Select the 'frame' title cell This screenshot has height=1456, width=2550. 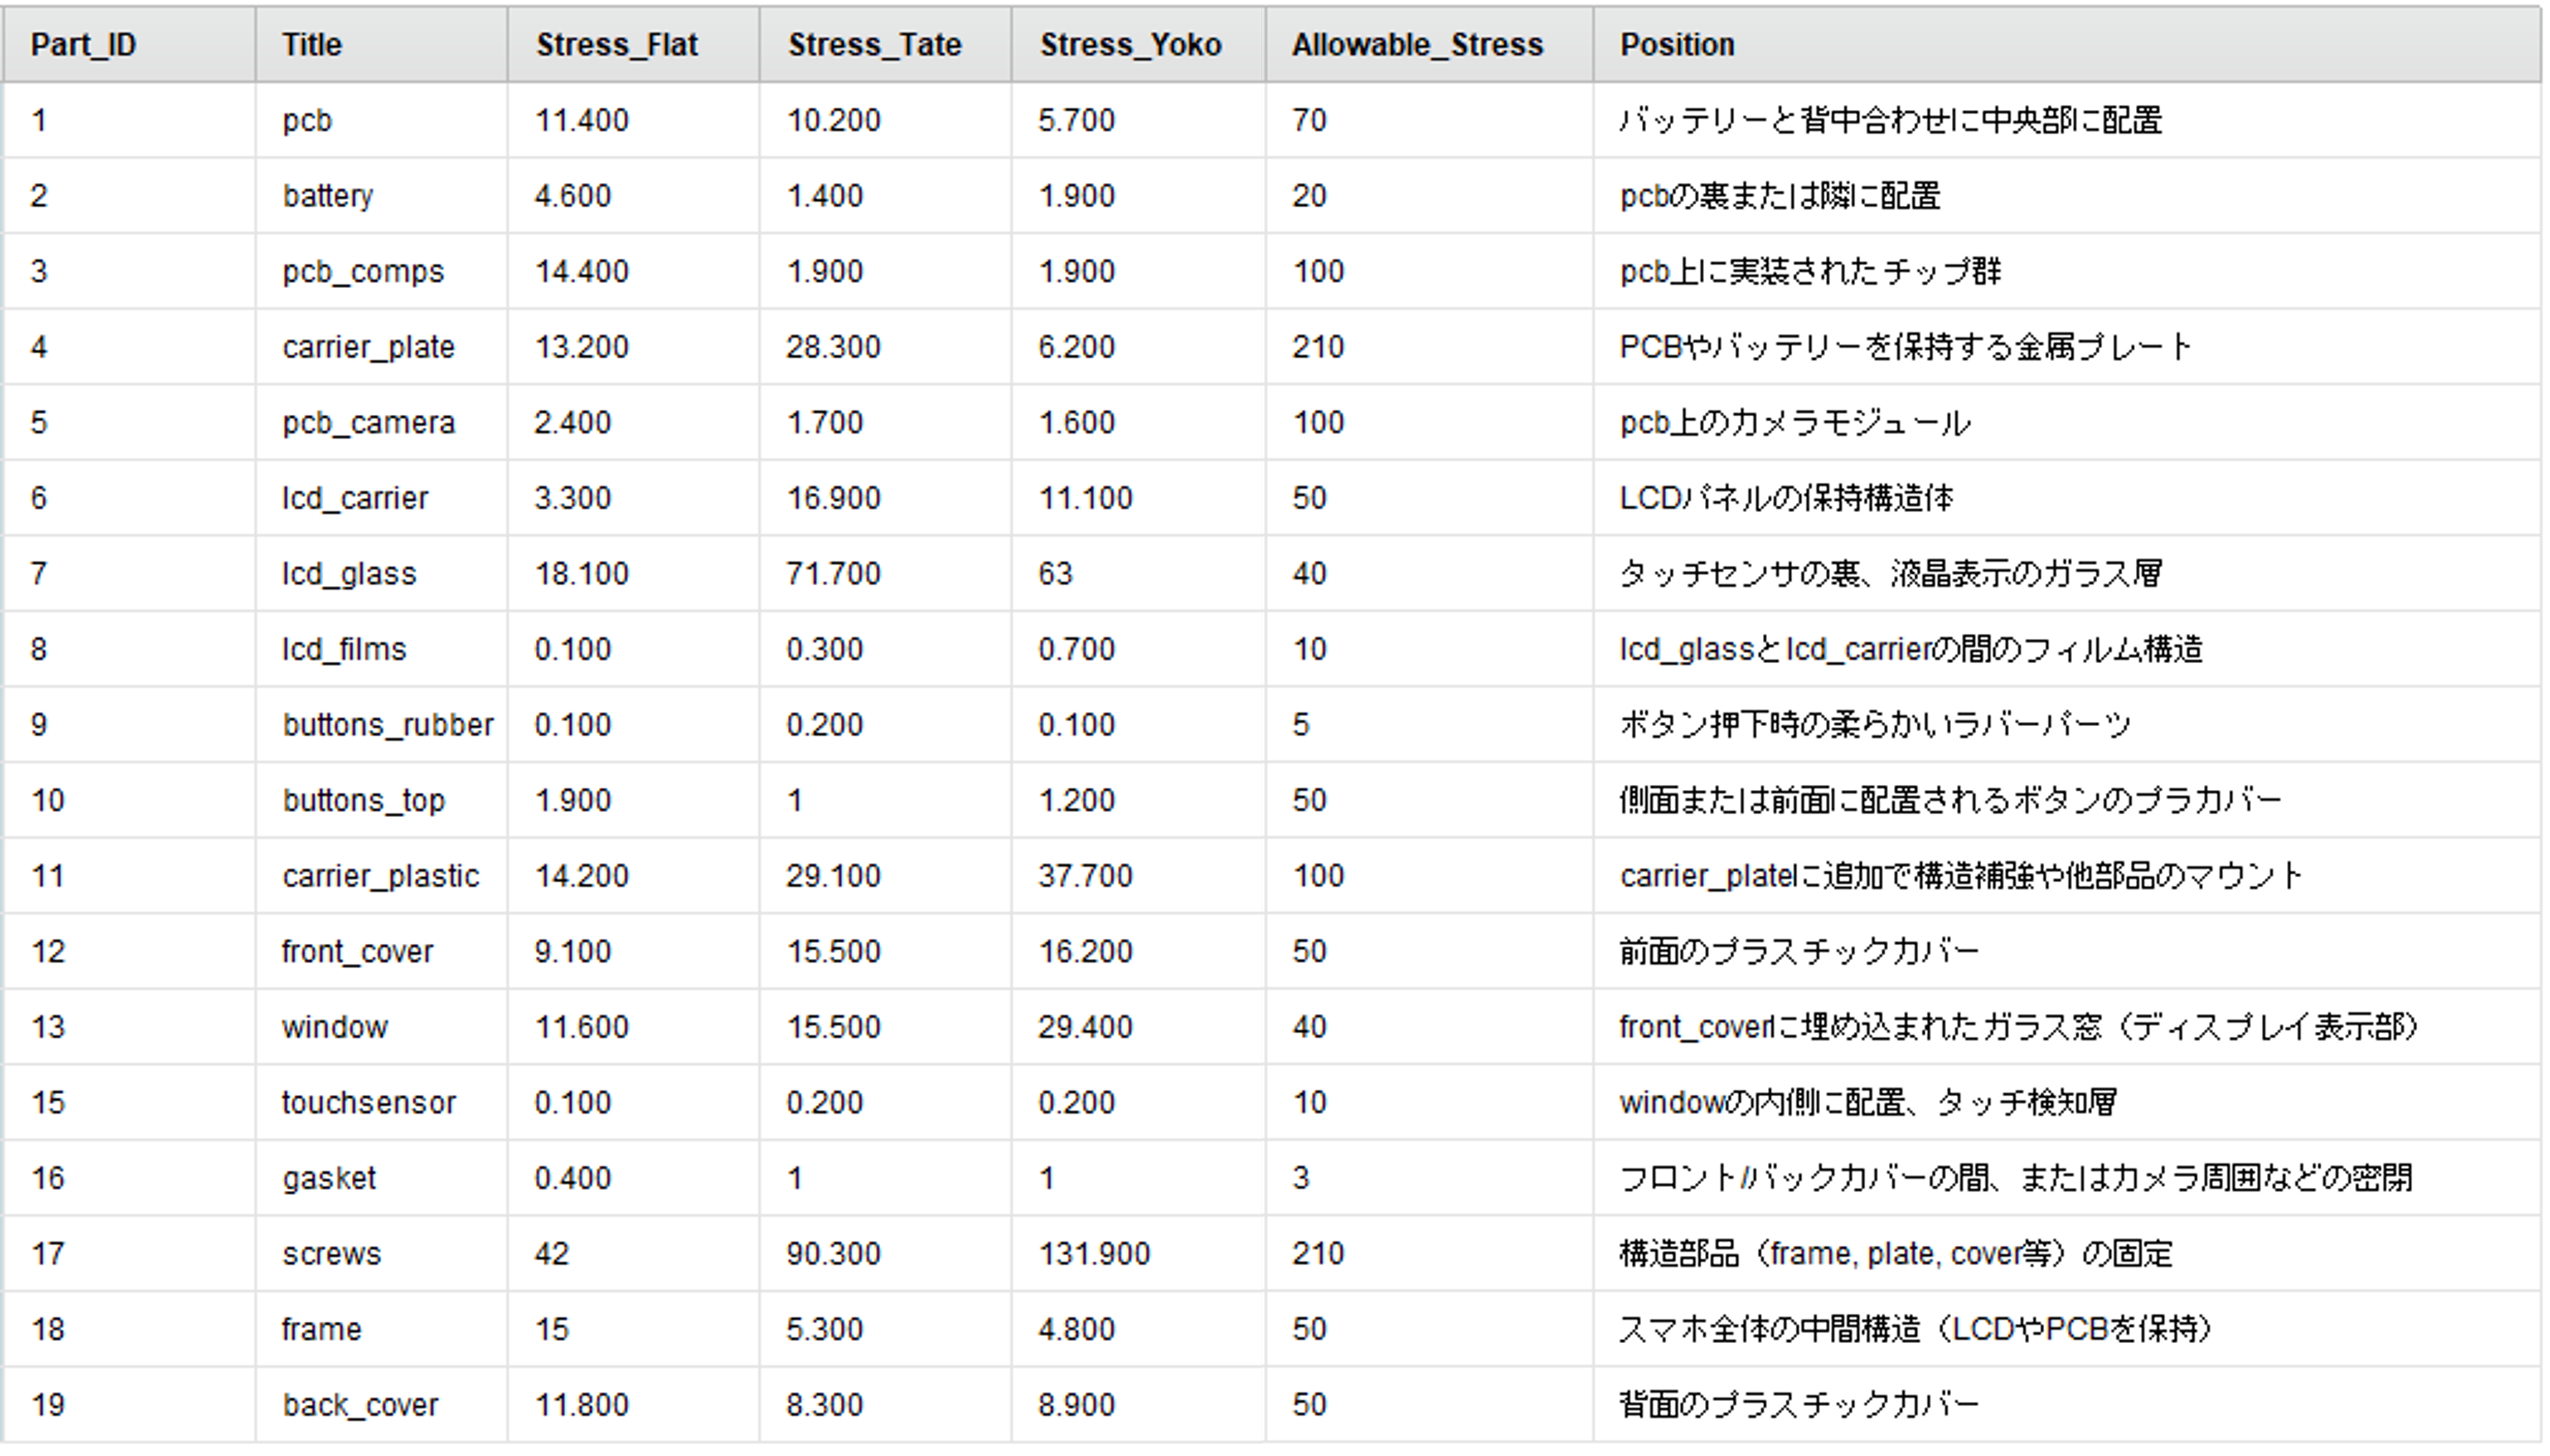(381, 1329)
